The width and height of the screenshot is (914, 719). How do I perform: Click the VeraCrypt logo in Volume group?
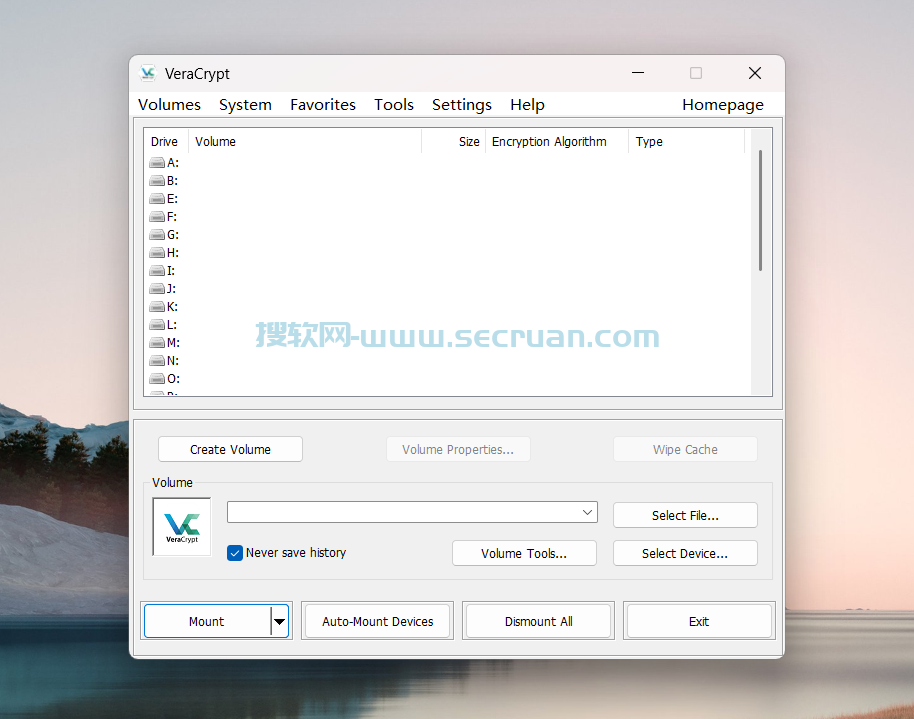point(182,527)
